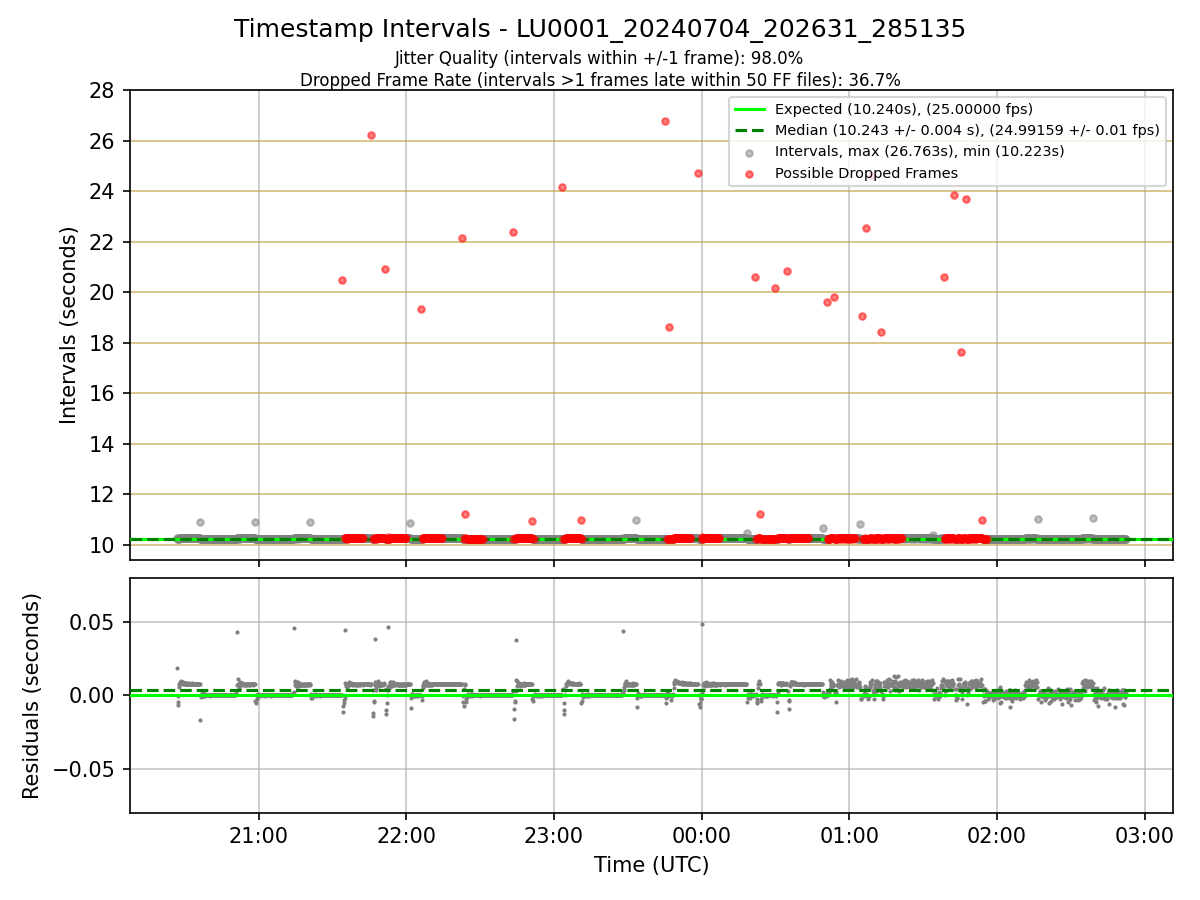Click the "00:00" time tick label

pos(702,835)
